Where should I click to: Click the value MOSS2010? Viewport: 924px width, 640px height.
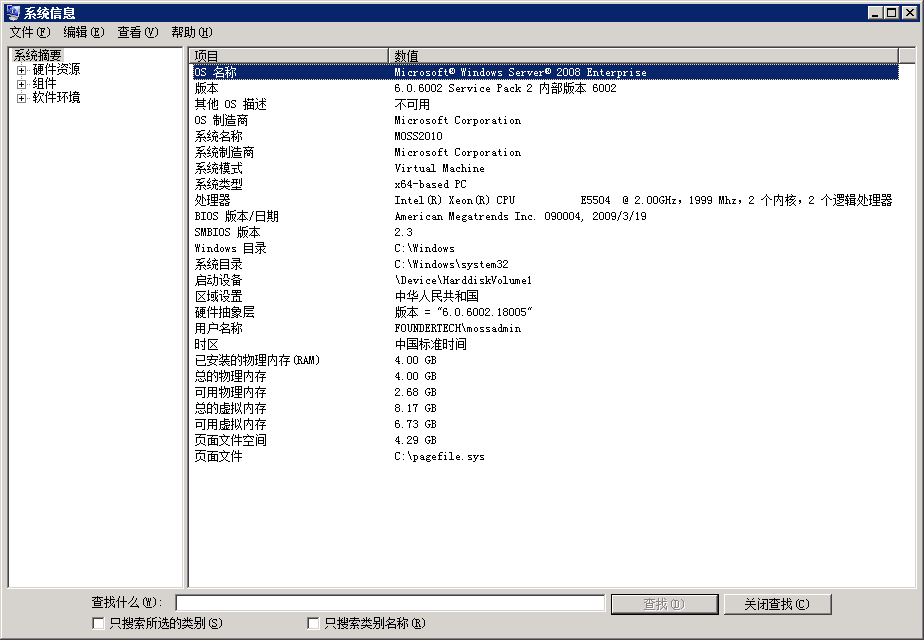[x=418, y=136]
